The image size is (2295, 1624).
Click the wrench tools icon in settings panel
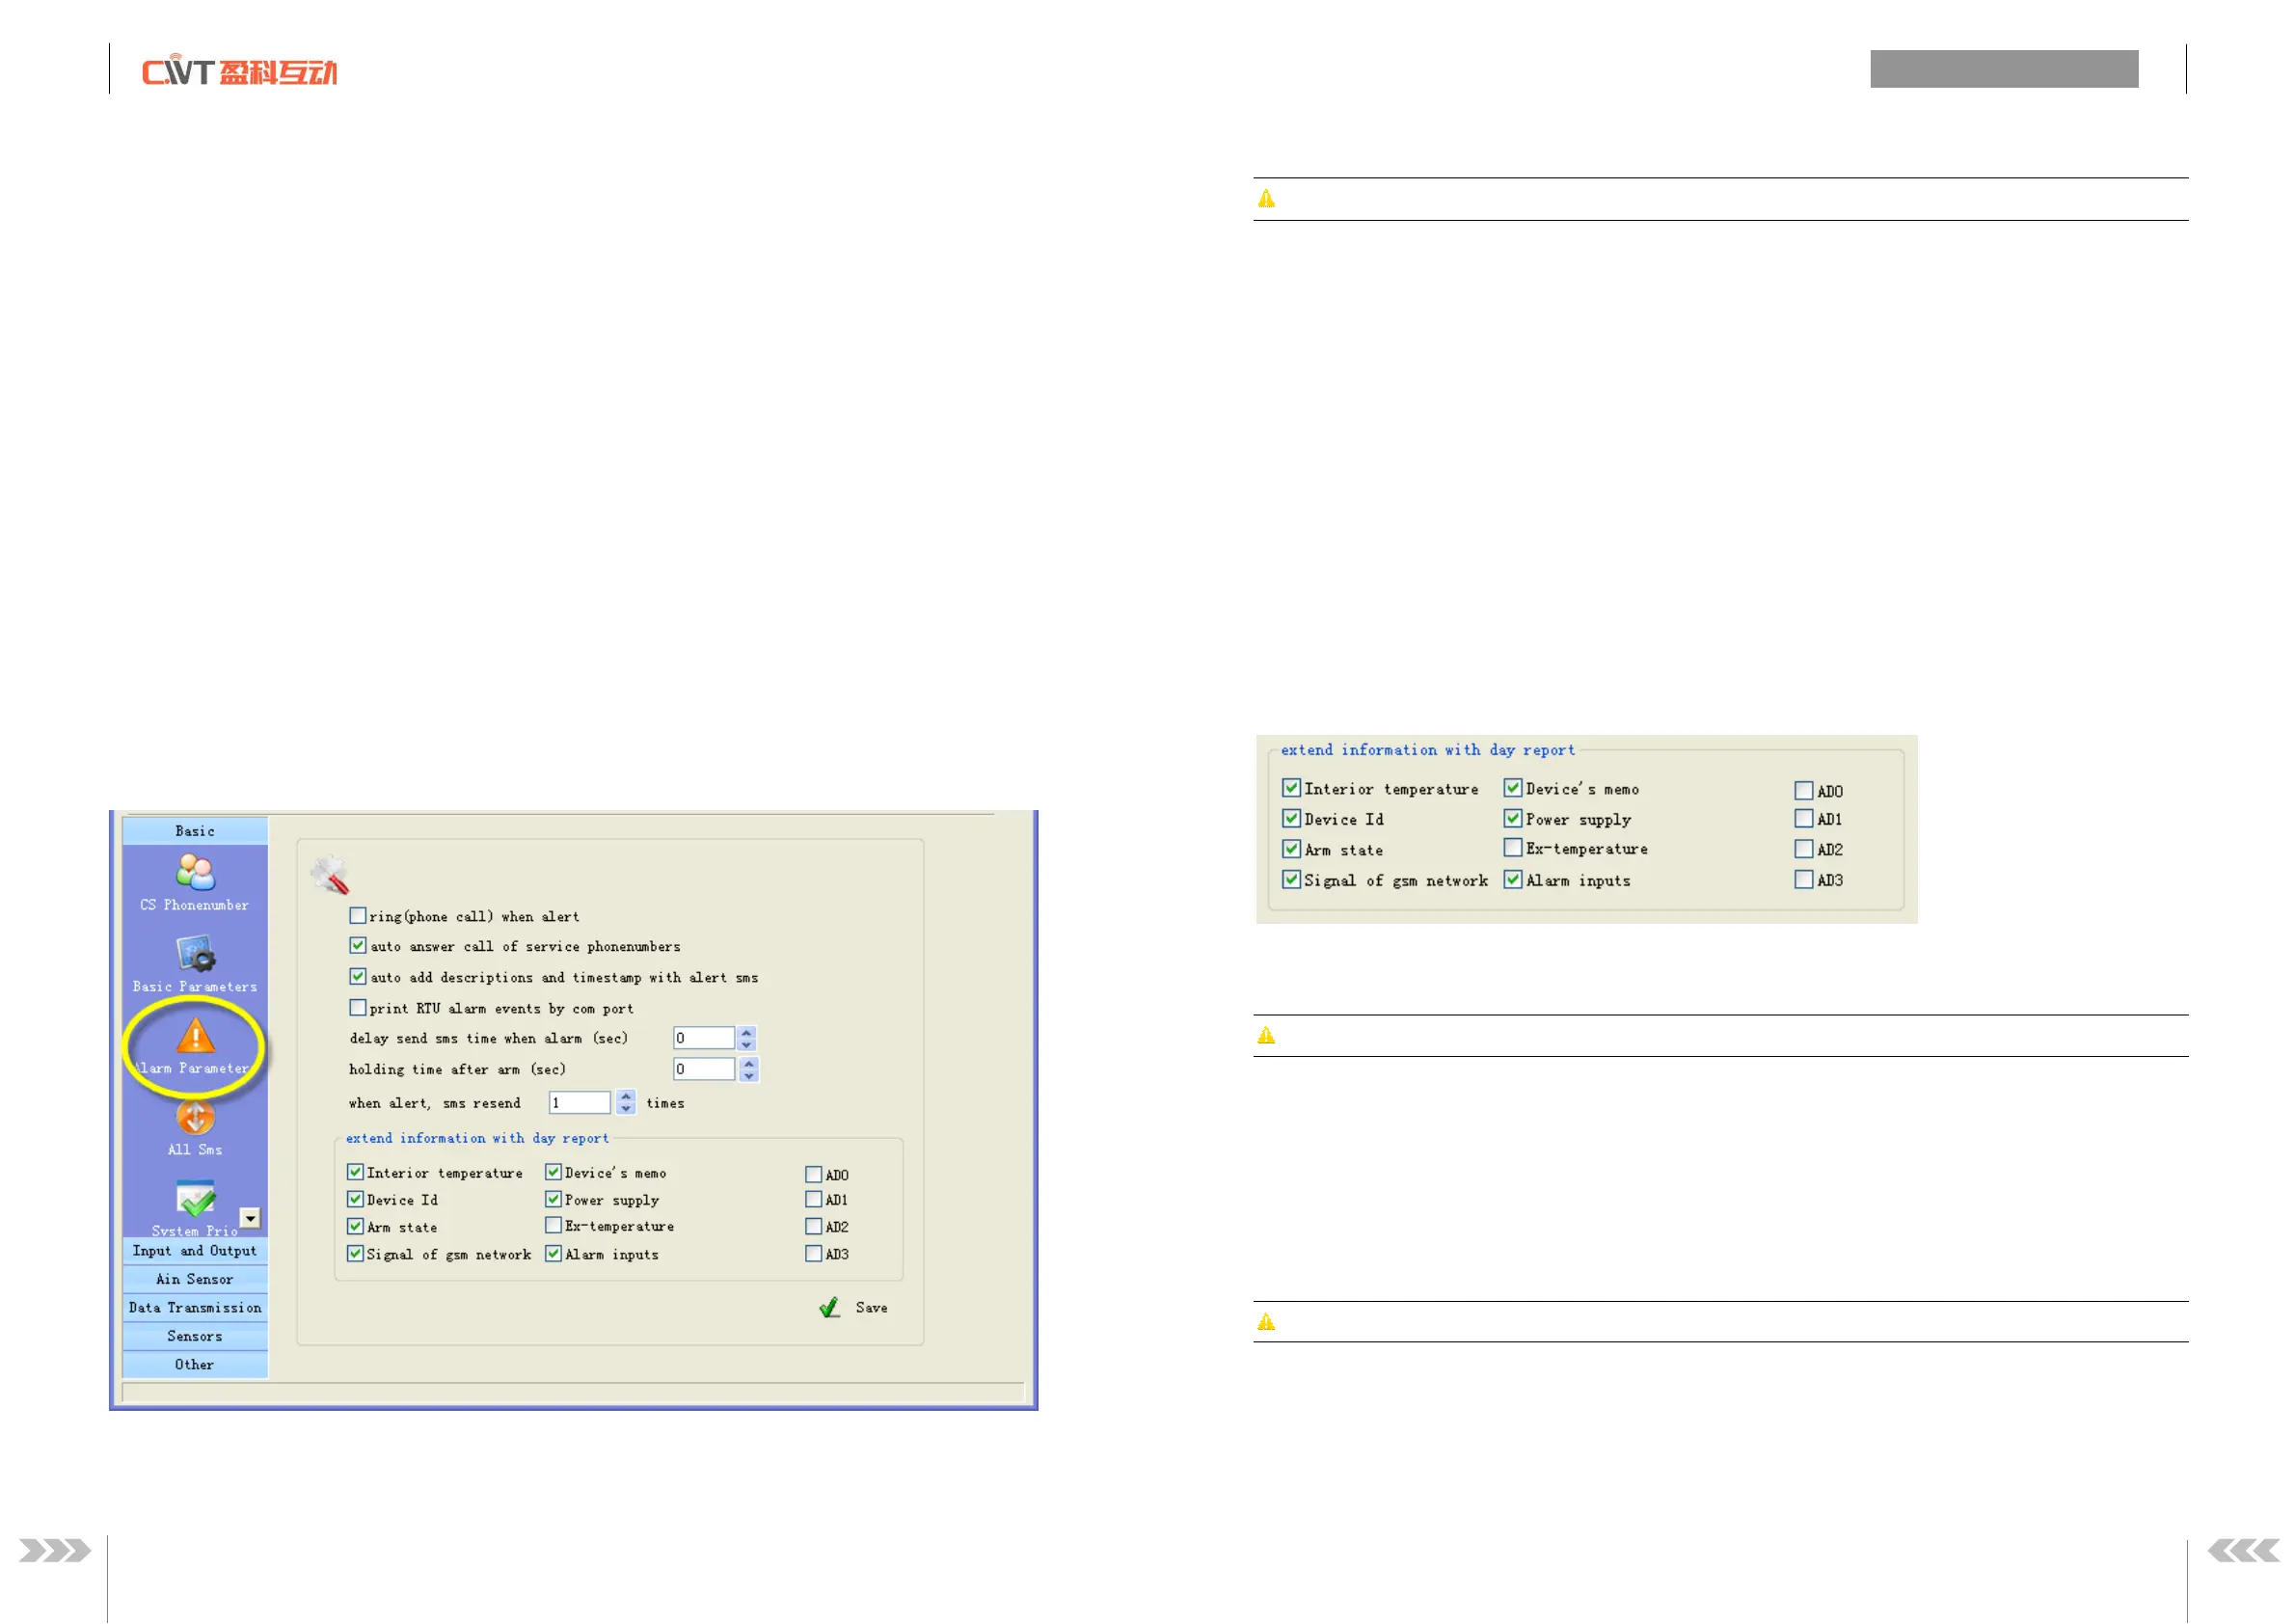330,875
